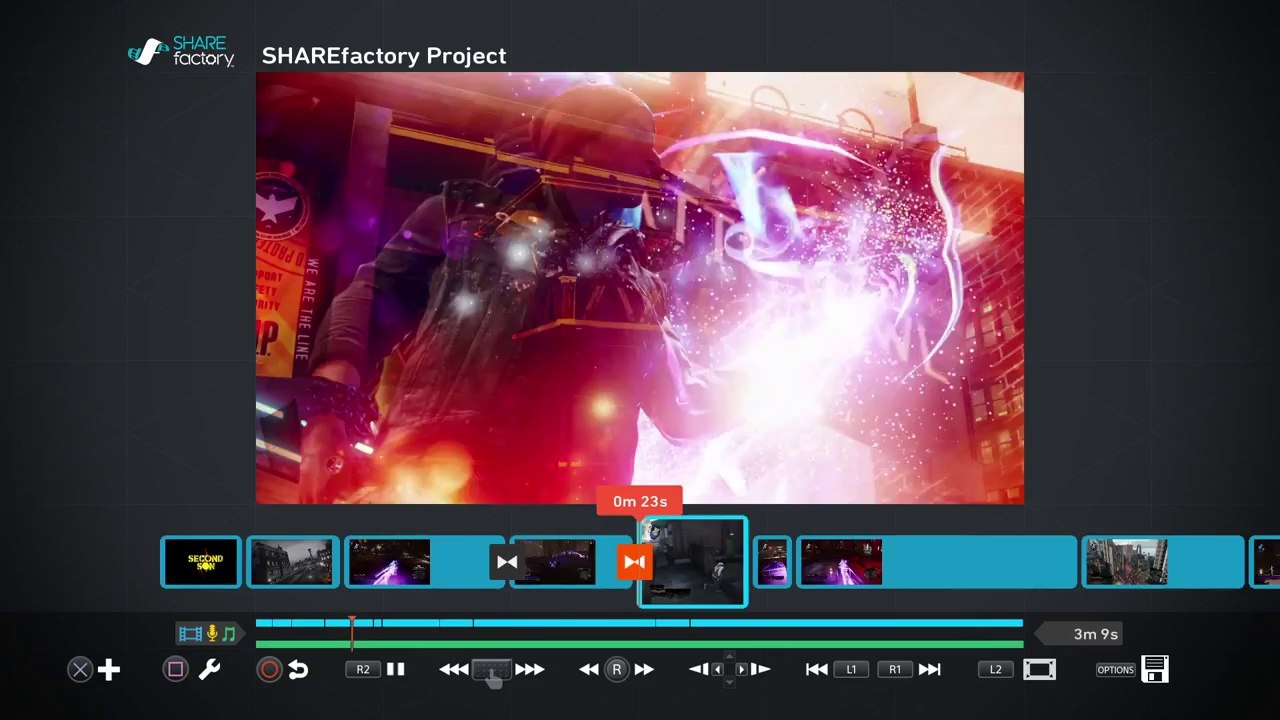Click the blue video track bar
The image size is (1280, 720).
coord(639,623)
